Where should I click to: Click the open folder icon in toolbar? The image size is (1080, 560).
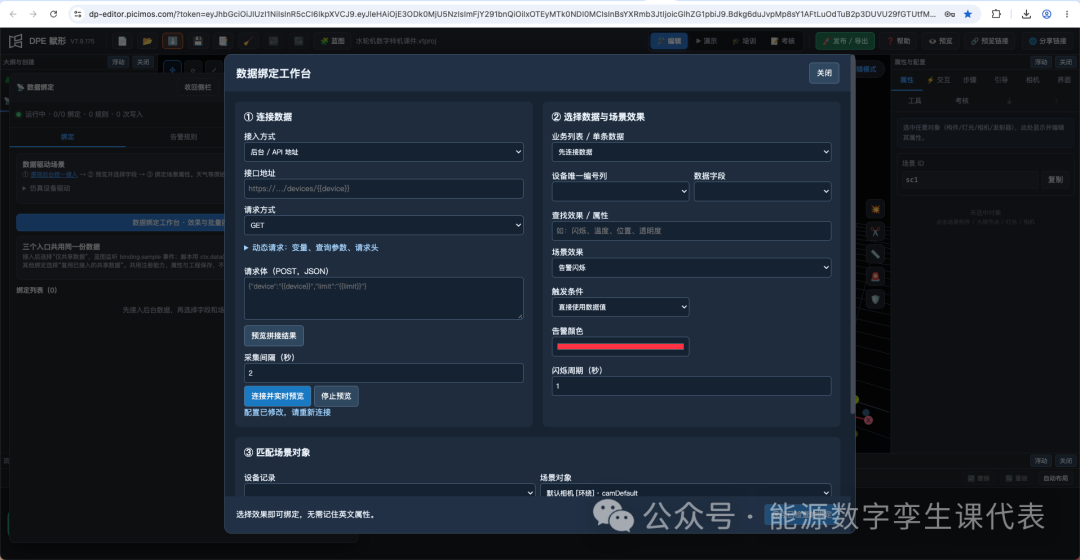(x=147, y=41)
